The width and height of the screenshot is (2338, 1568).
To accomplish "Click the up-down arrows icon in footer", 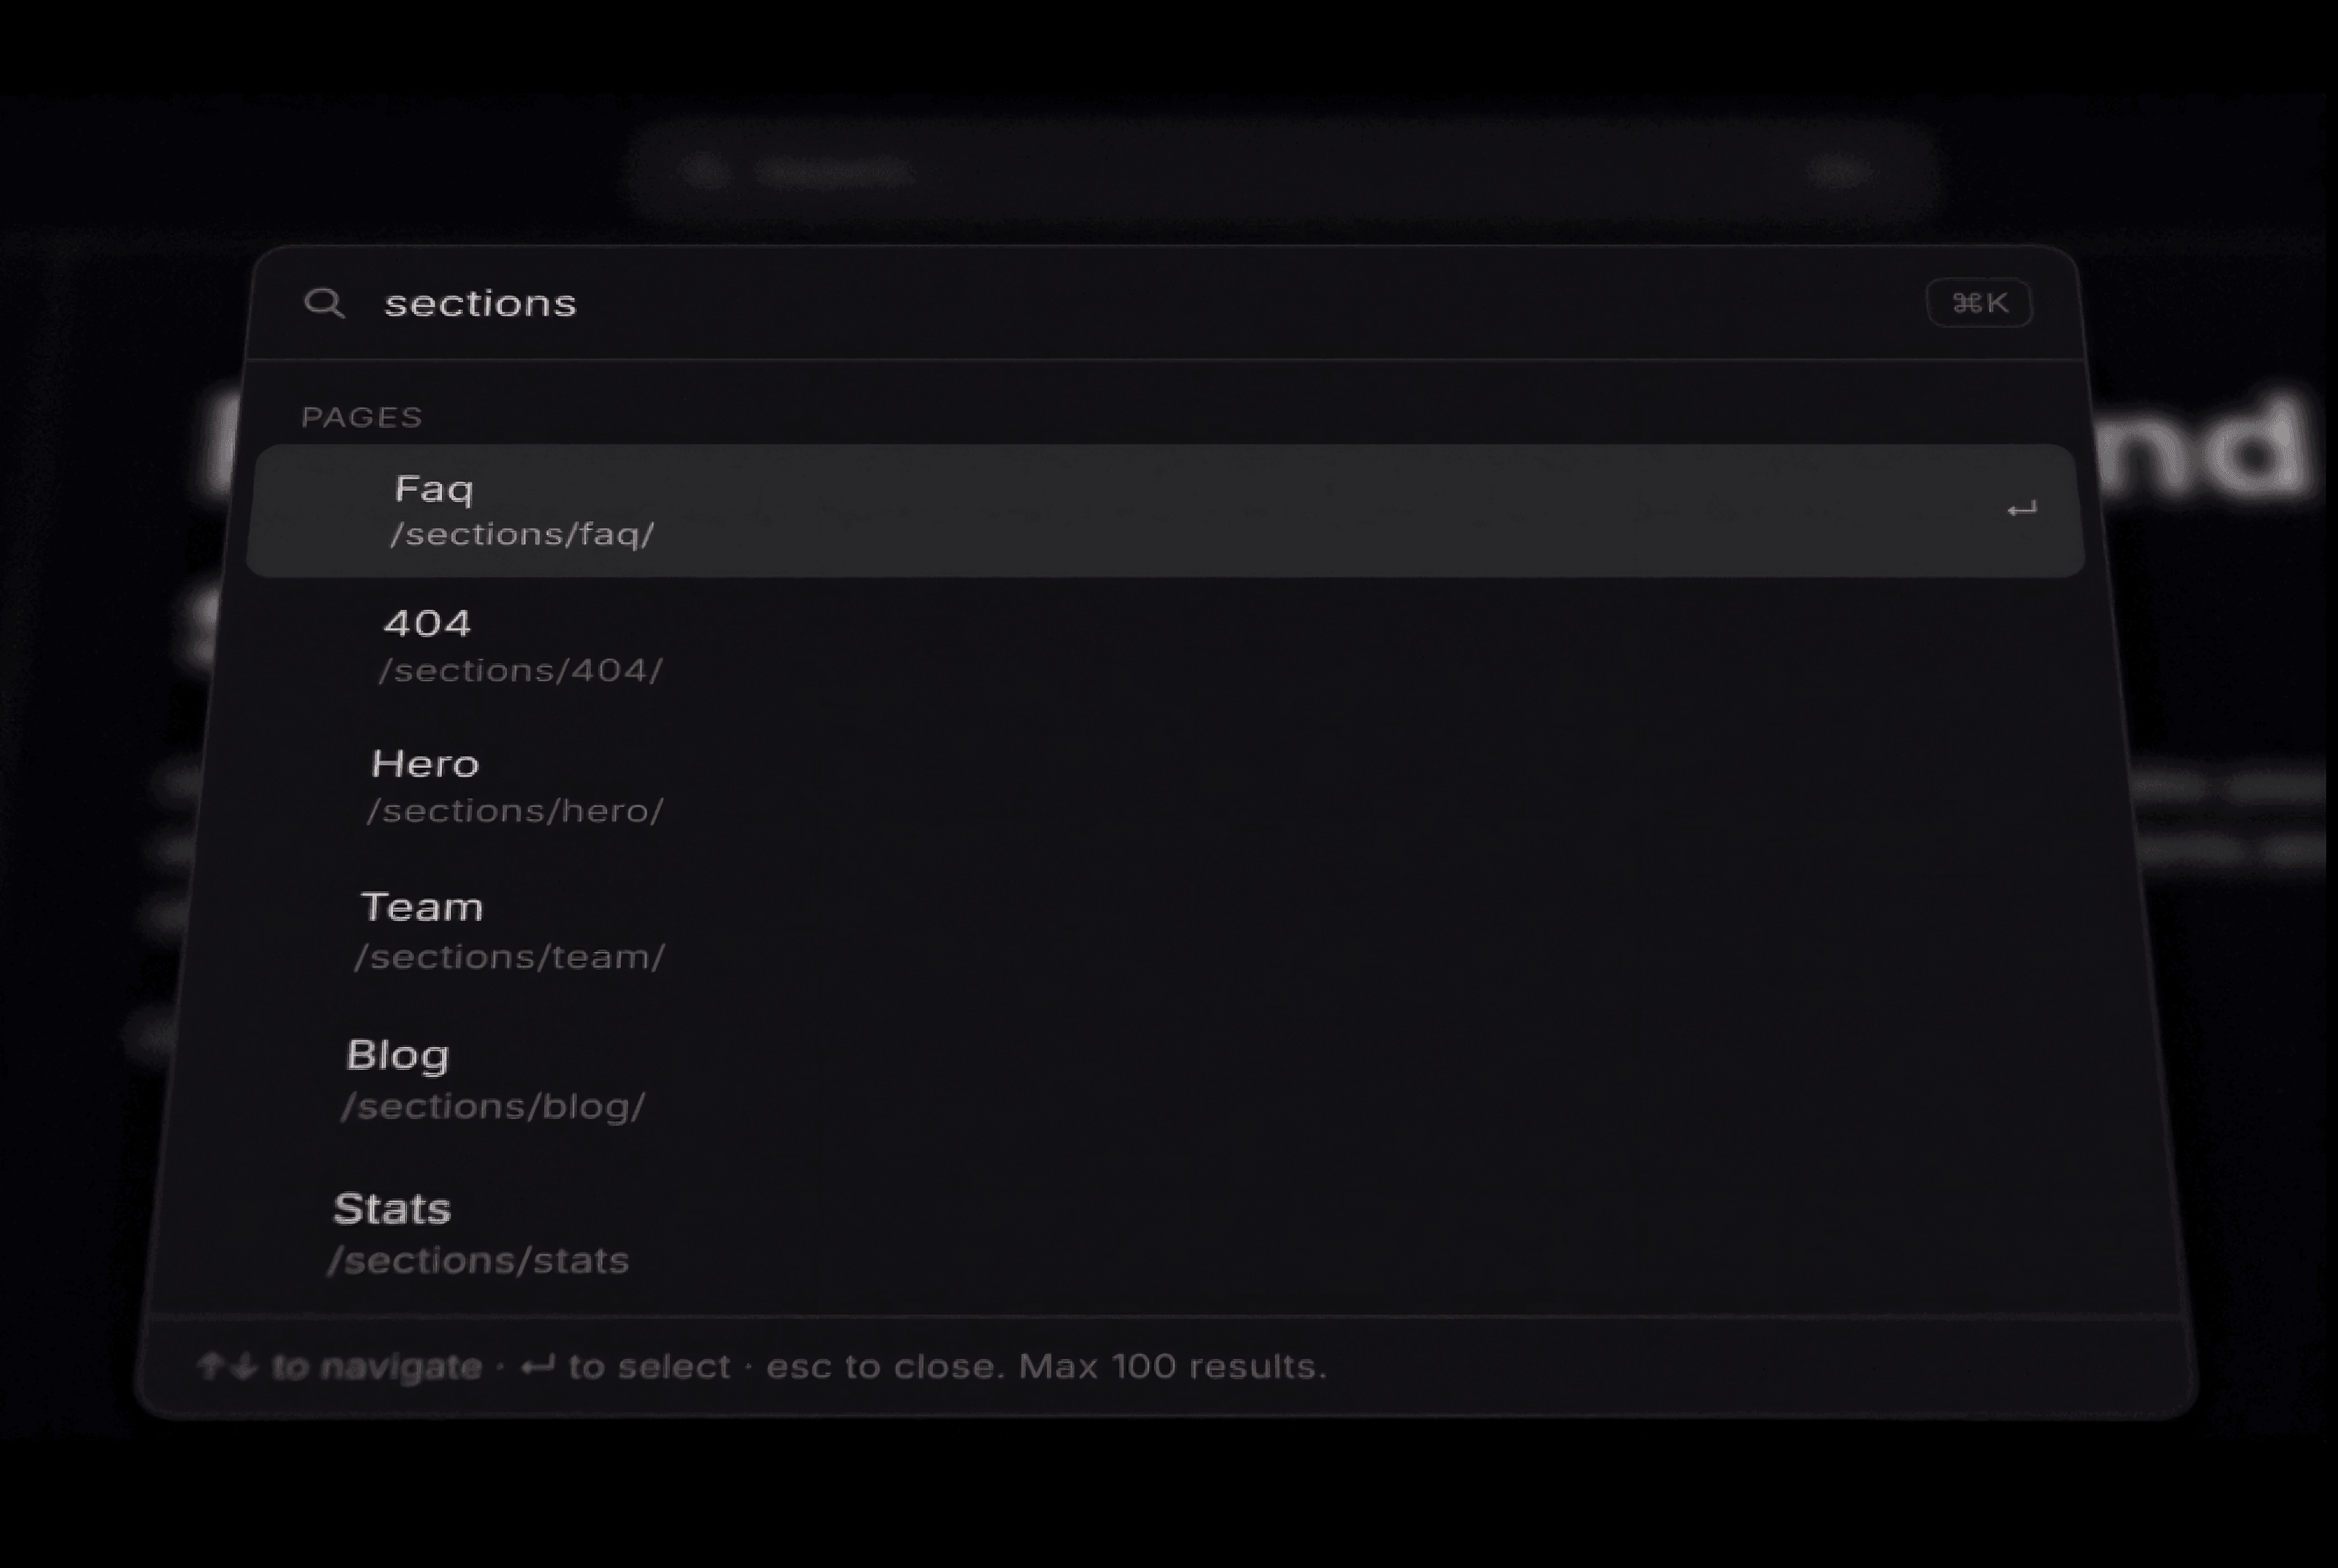I will click(228, 1366).
